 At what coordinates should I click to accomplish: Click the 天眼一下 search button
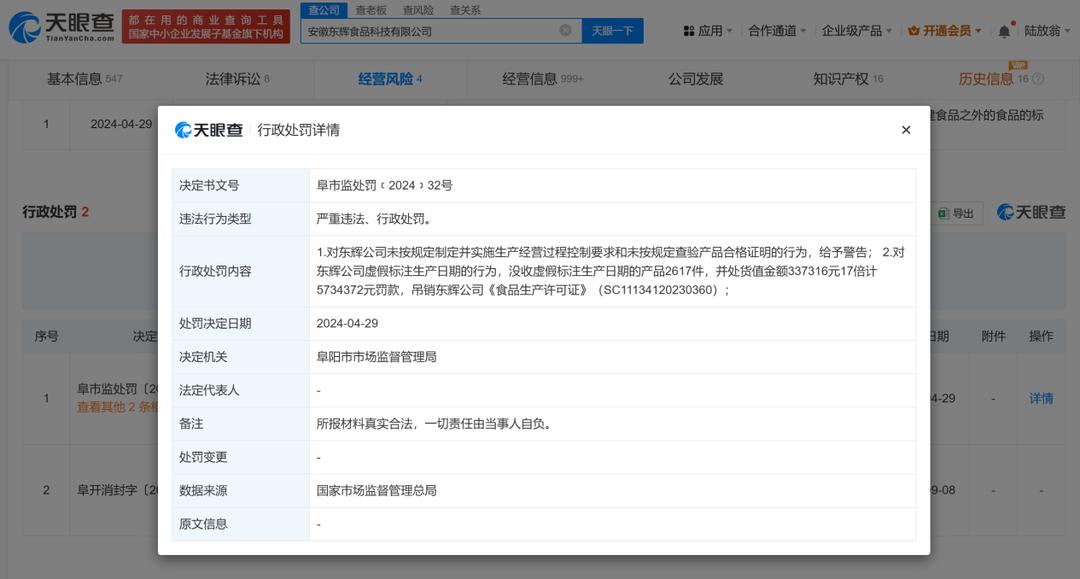click(612, 31)
